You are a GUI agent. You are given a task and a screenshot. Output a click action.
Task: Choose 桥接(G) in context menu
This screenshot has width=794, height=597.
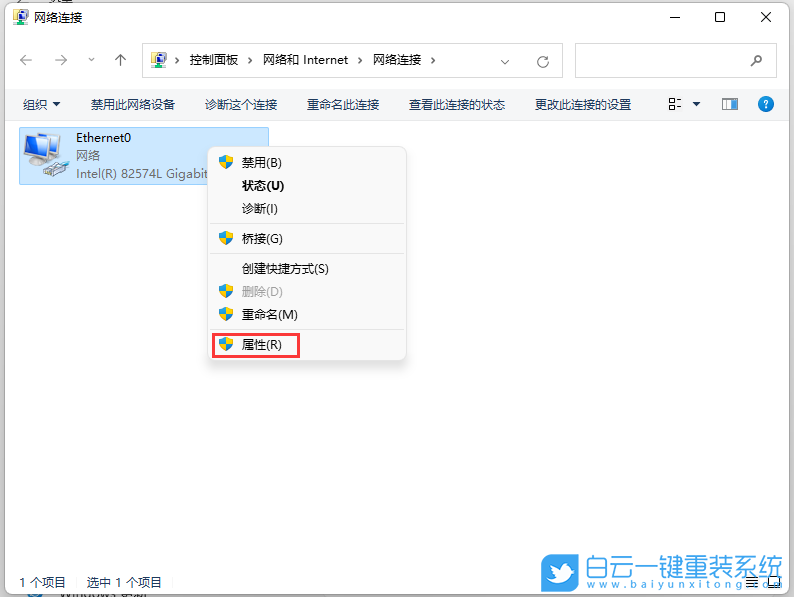[x=307, y=238]
